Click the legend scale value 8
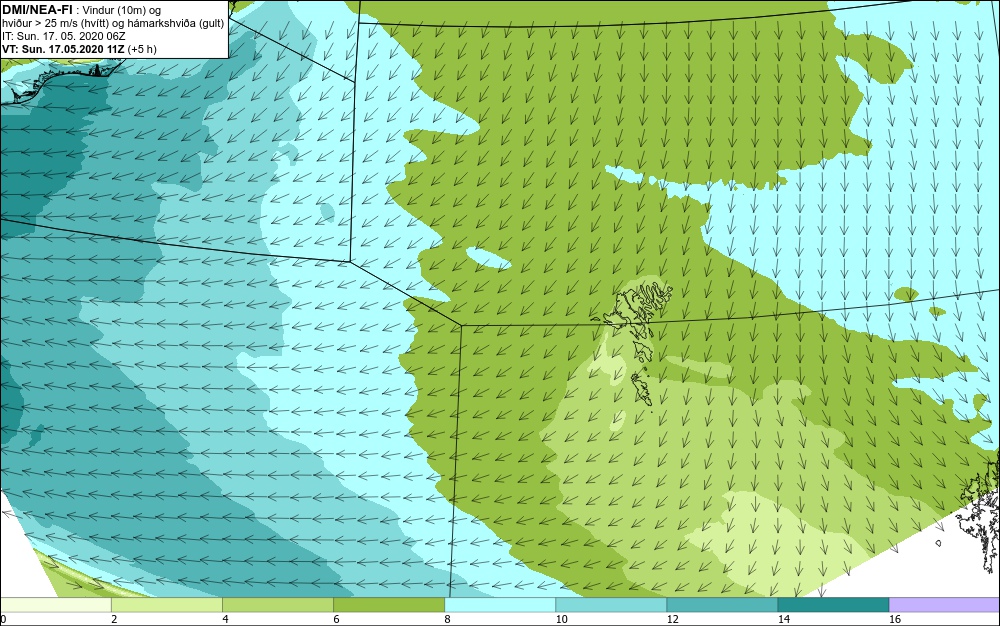 [x=447, y=619]
